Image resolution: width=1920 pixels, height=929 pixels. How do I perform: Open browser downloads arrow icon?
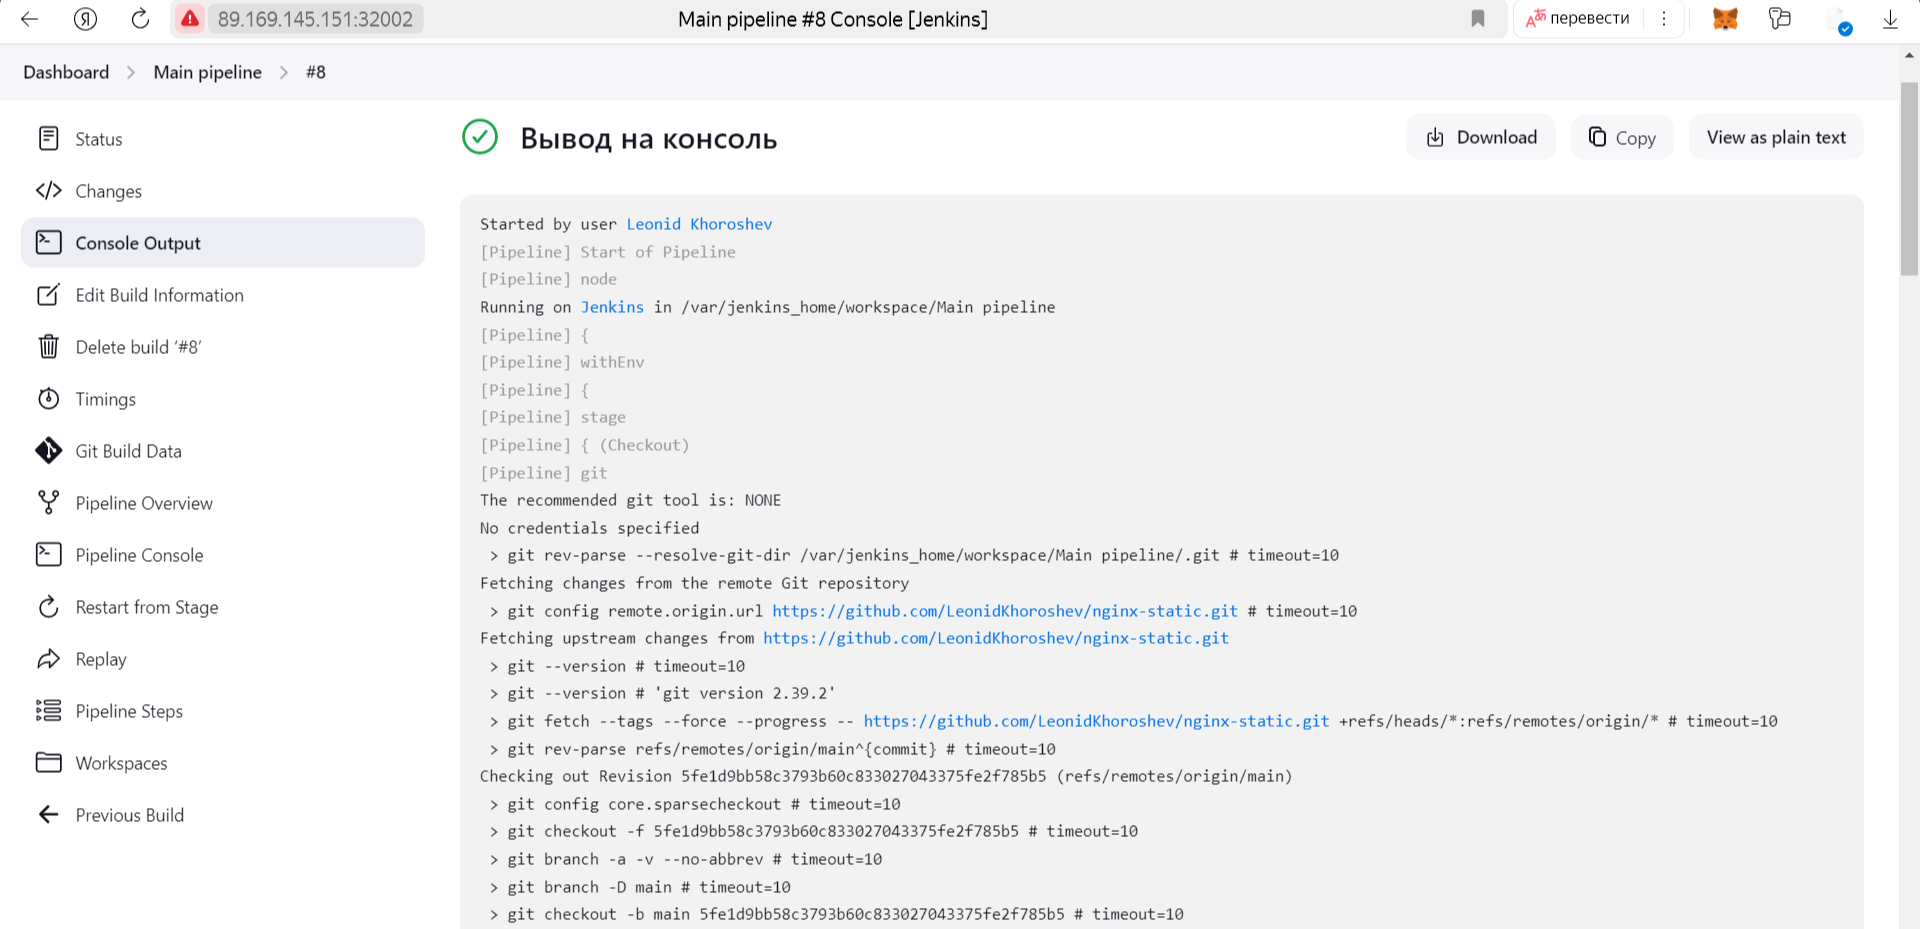point(1890,19)
